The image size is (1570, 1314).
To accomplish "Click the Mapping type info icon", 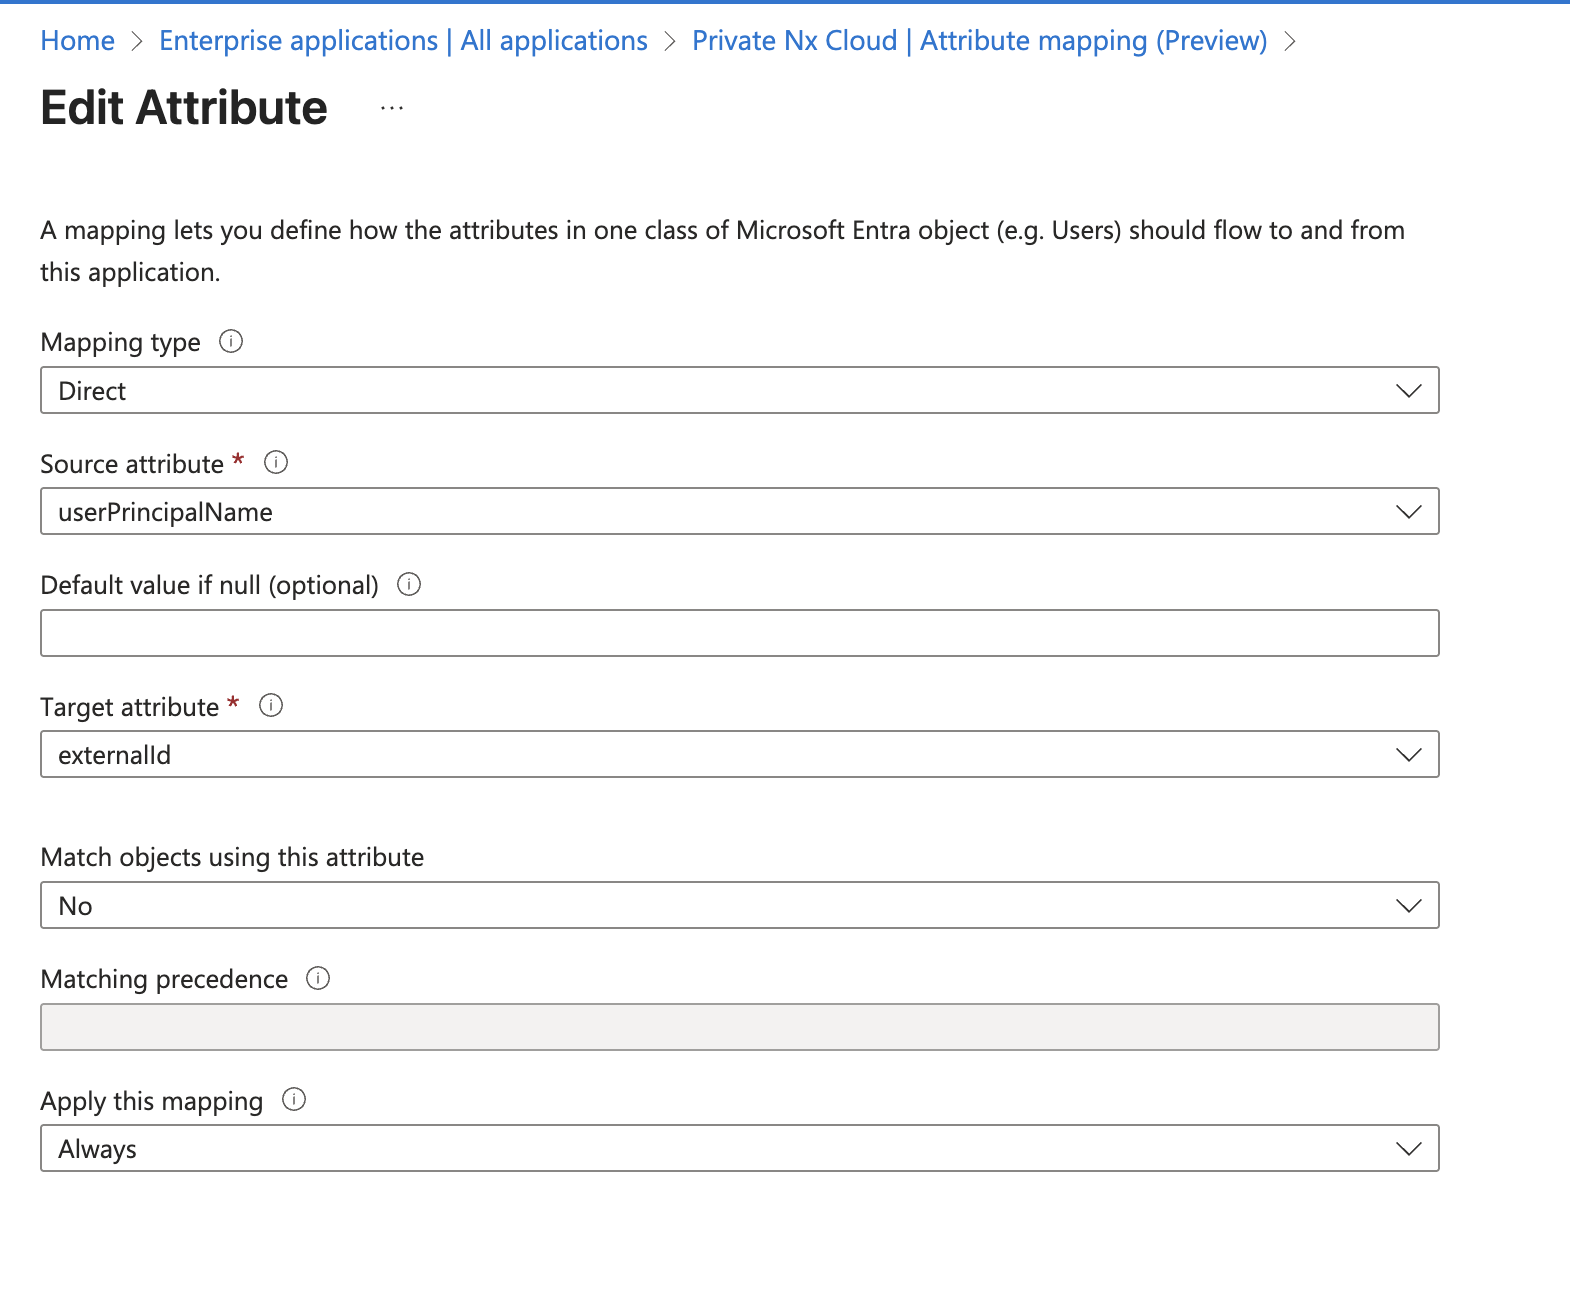I will 231,342.
